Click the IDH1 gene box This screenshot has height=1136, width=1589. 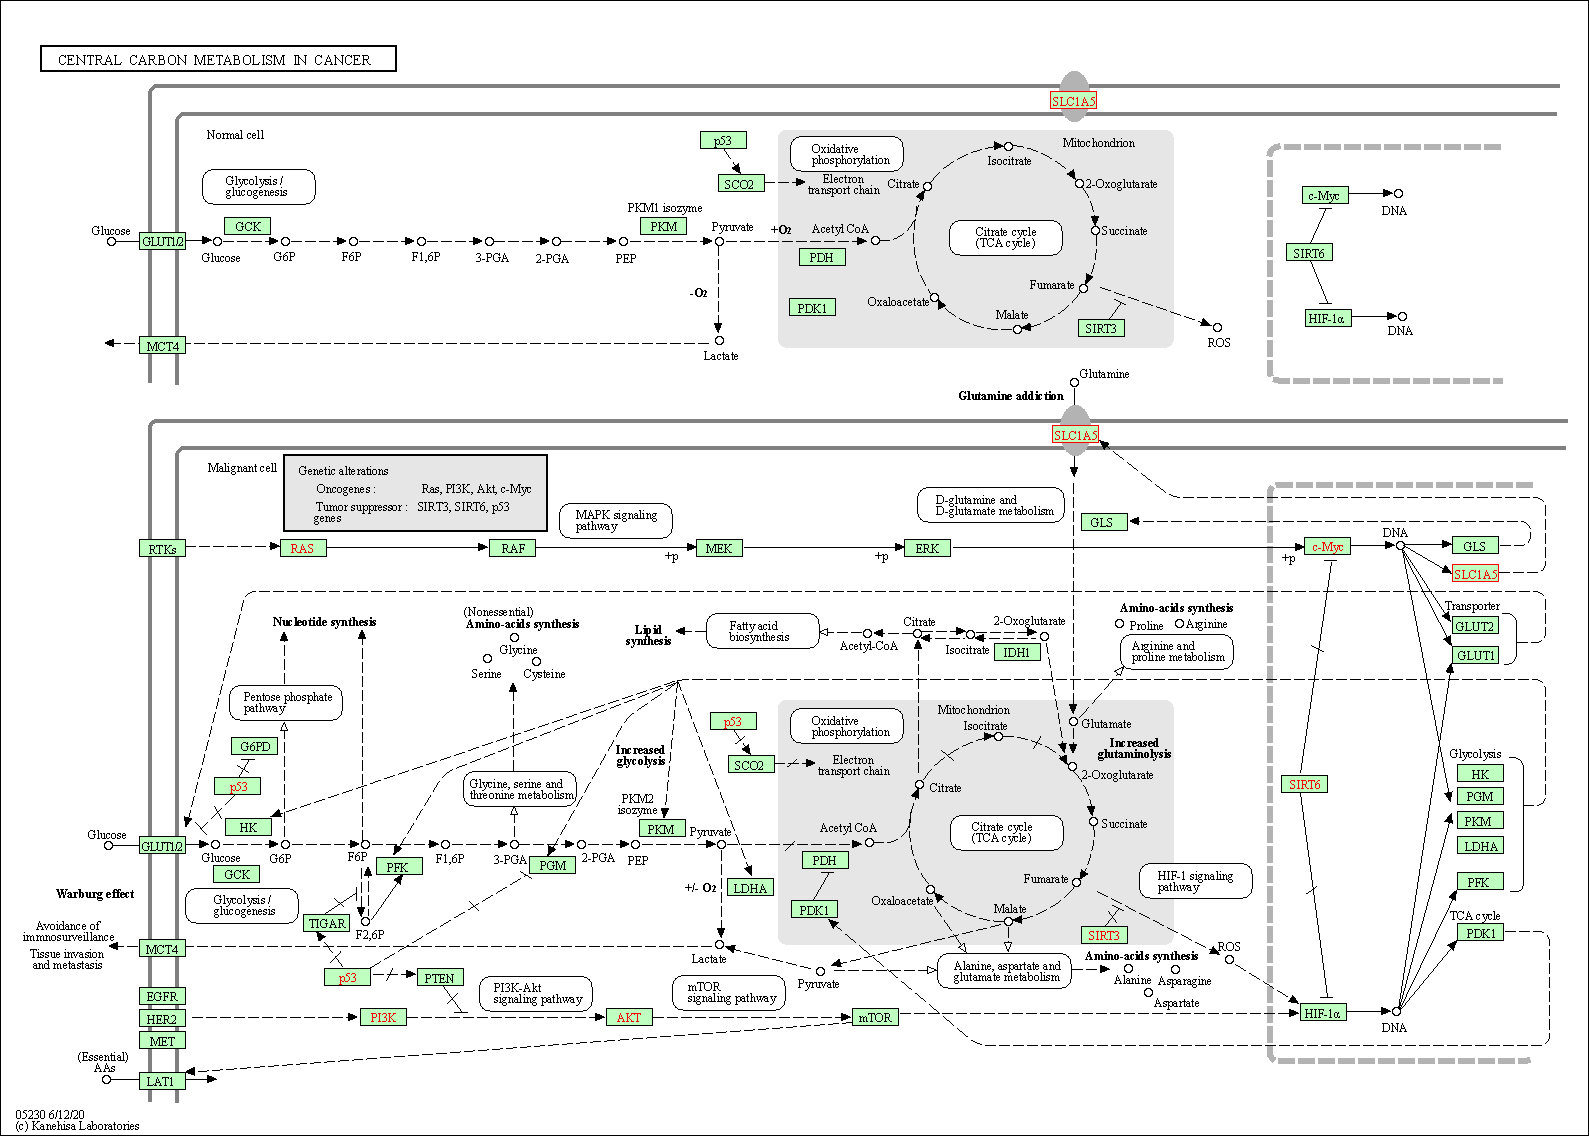click(x=1017, y=652)
